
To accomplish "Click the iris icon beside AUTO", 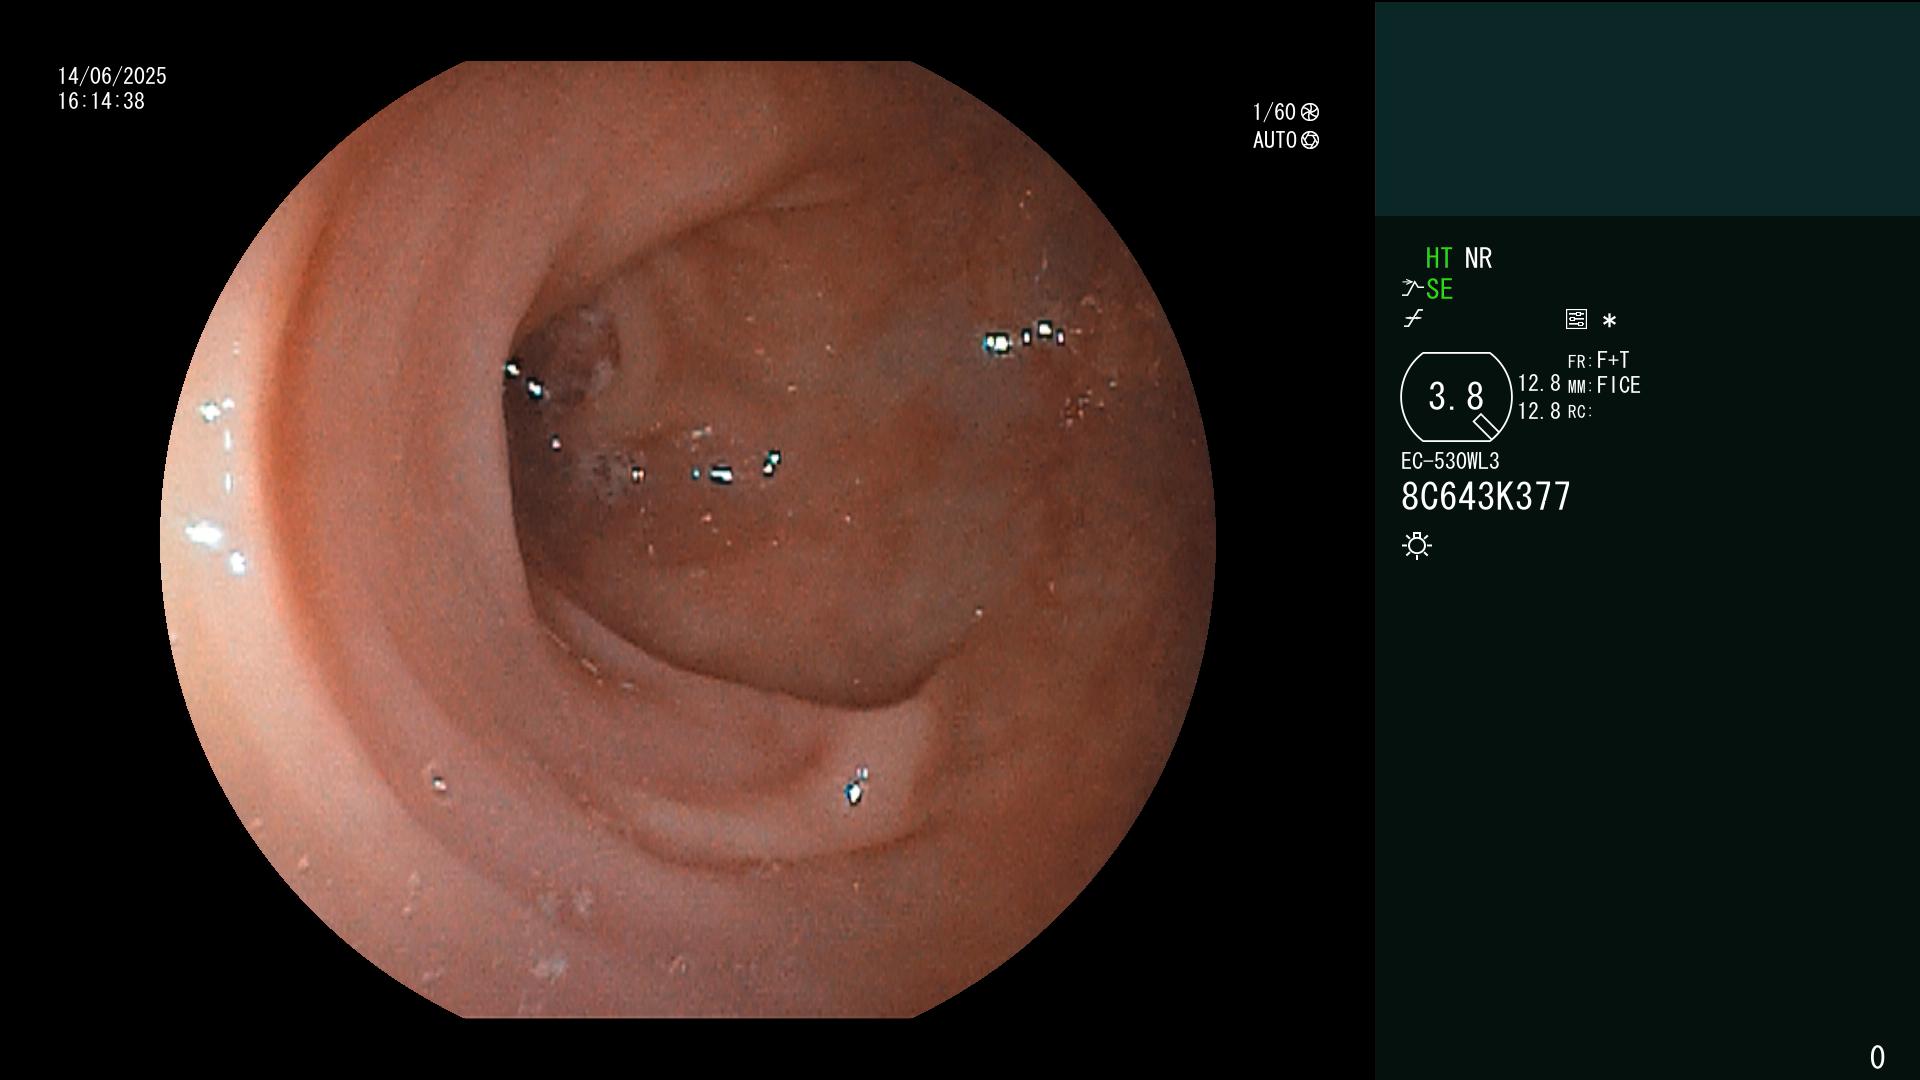I will click(1310, 140).
